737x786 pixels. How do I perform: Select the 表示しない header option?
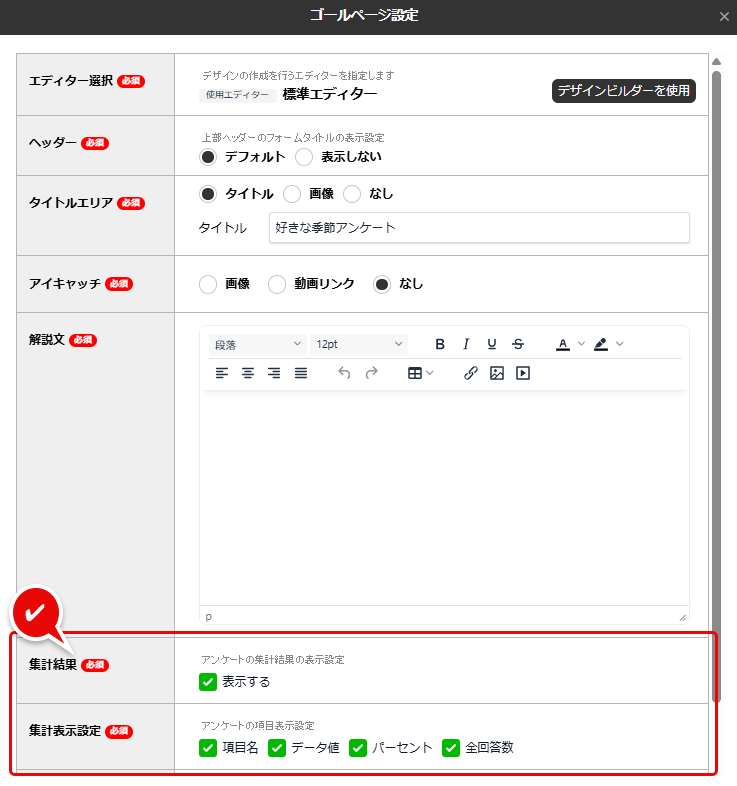tap(304, 157)
